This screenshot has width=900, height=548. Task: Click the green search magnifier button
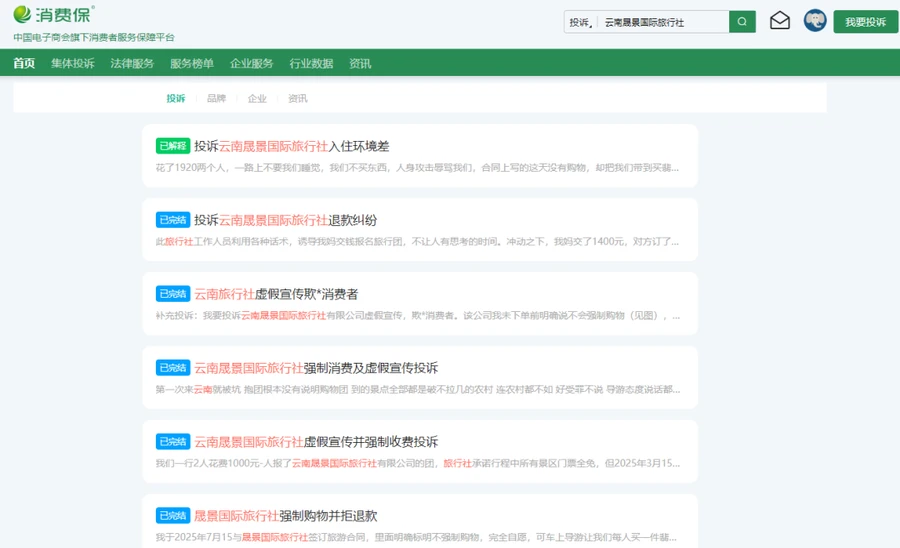[742, 22]
